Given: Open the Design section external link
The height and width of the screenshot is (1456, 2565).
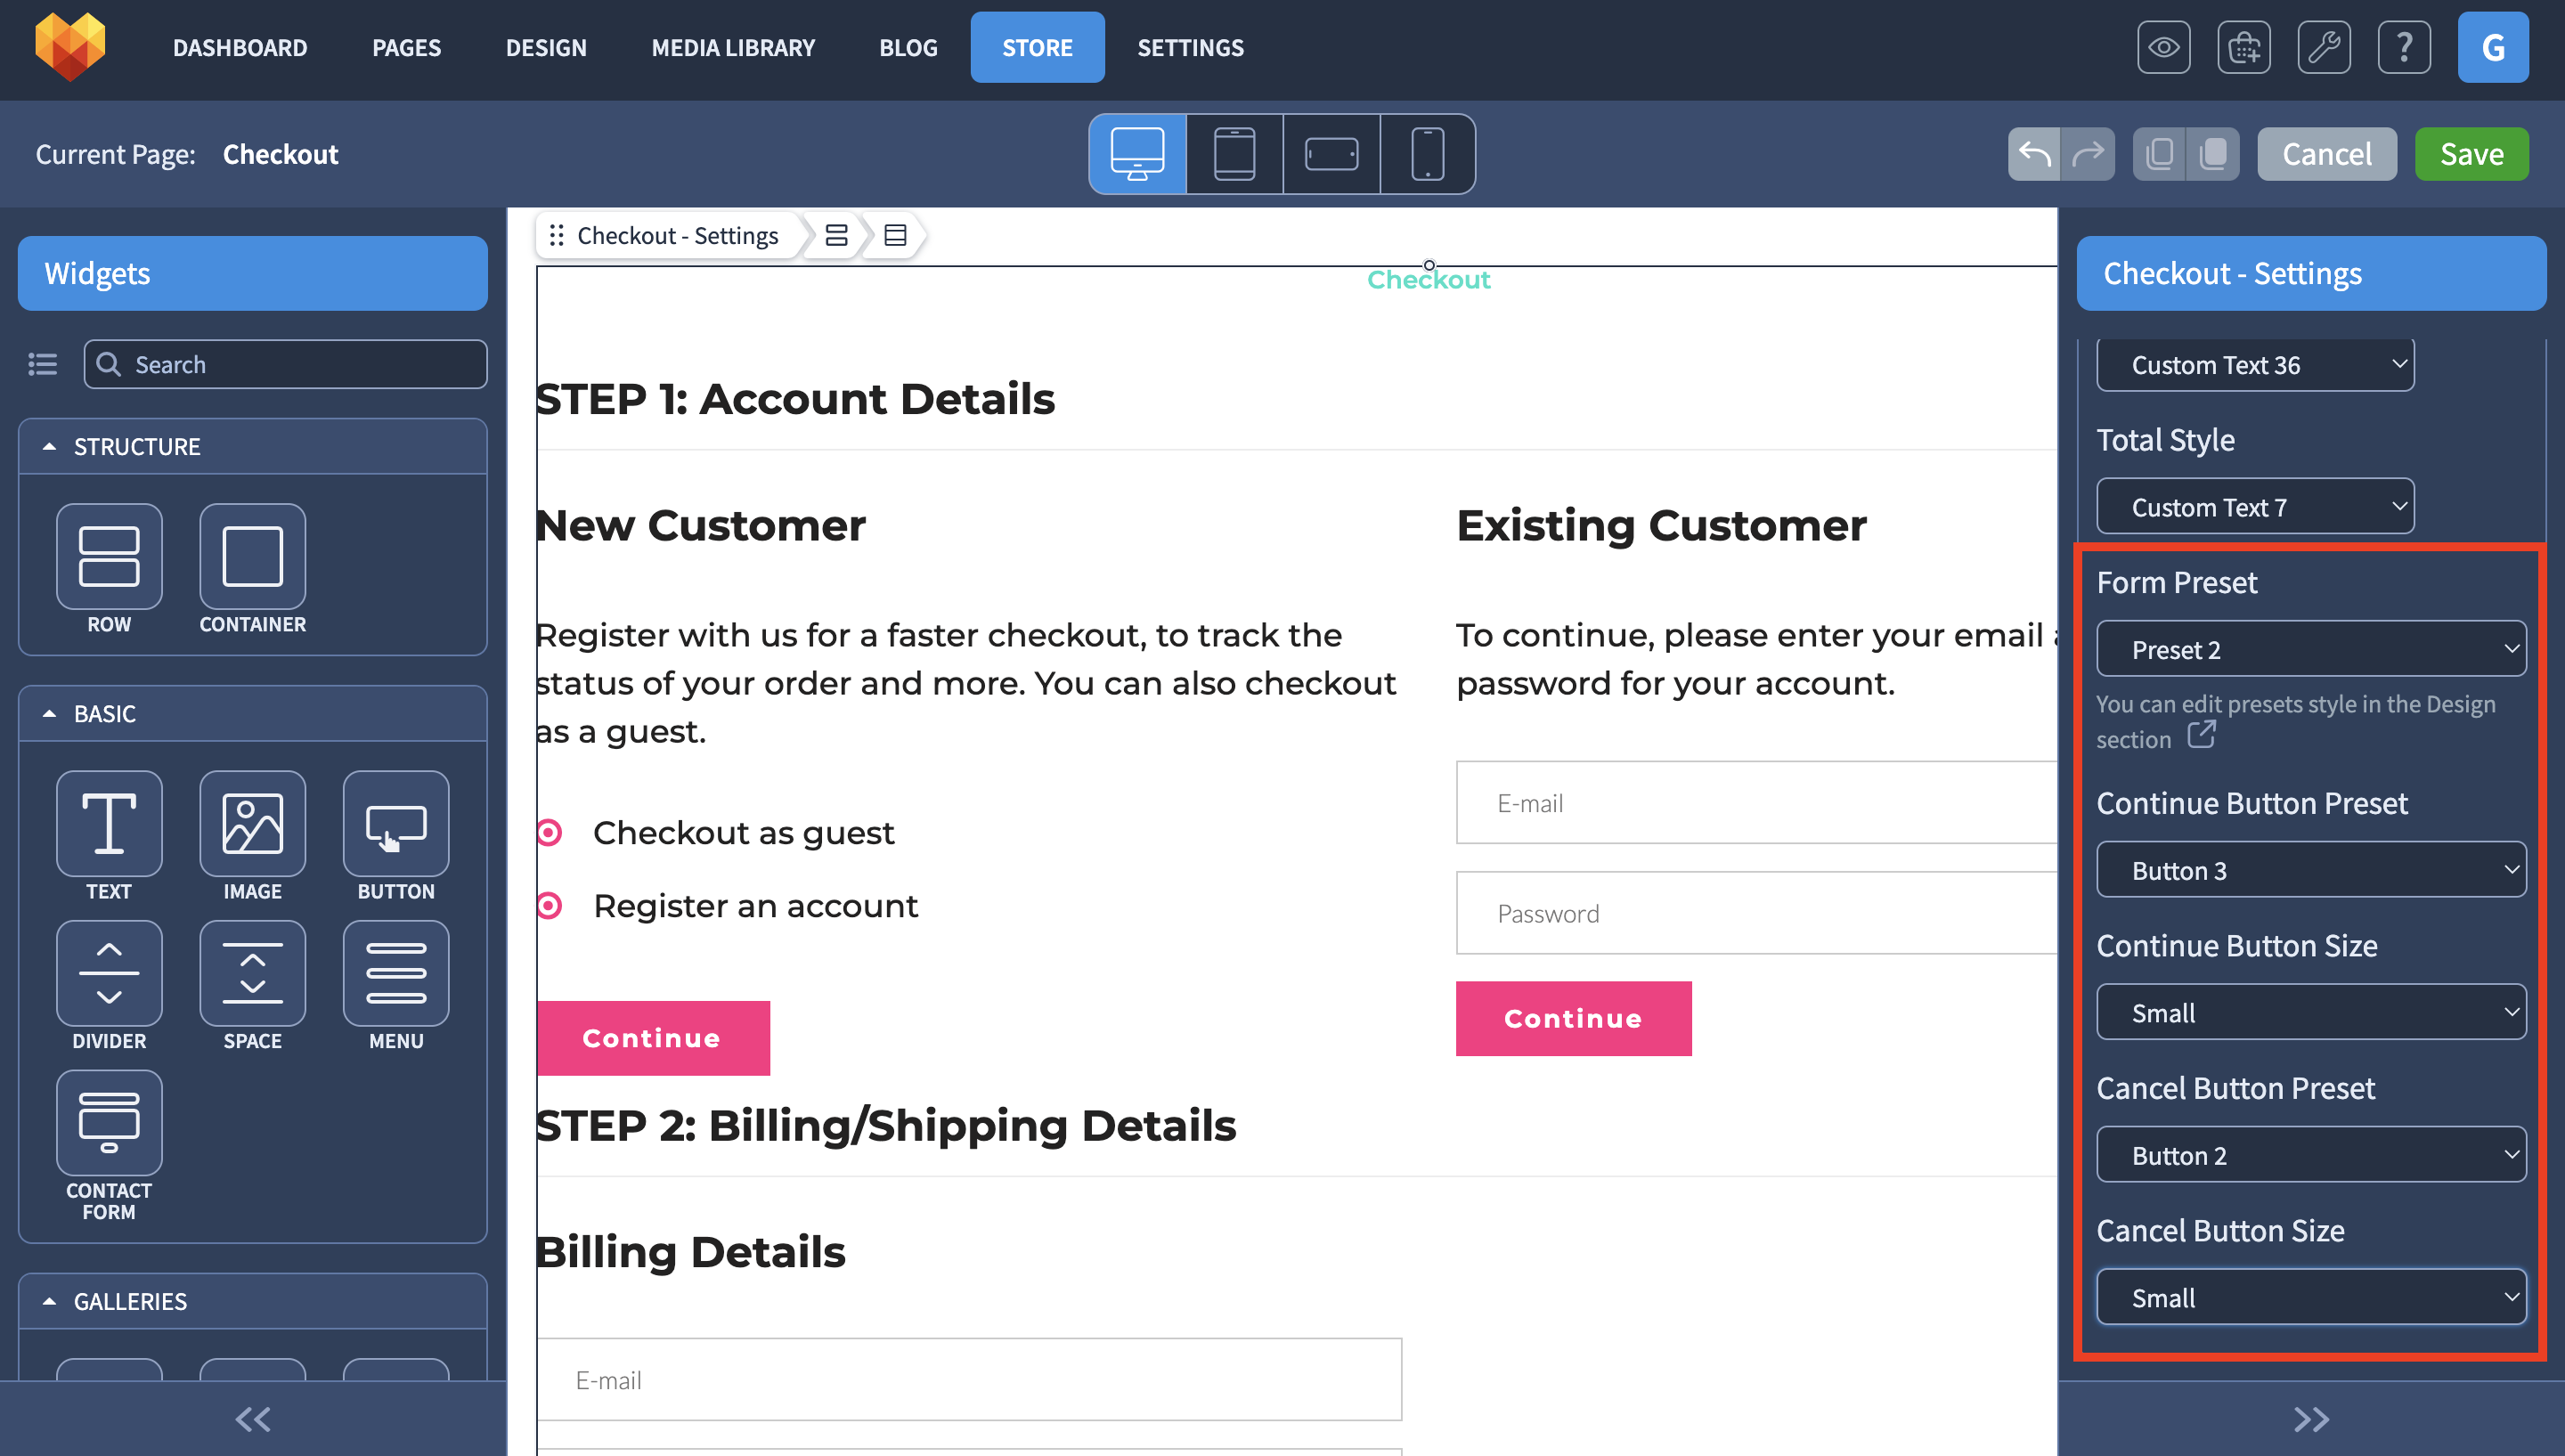Looking at the screenshot, I should coord(2201,735).
